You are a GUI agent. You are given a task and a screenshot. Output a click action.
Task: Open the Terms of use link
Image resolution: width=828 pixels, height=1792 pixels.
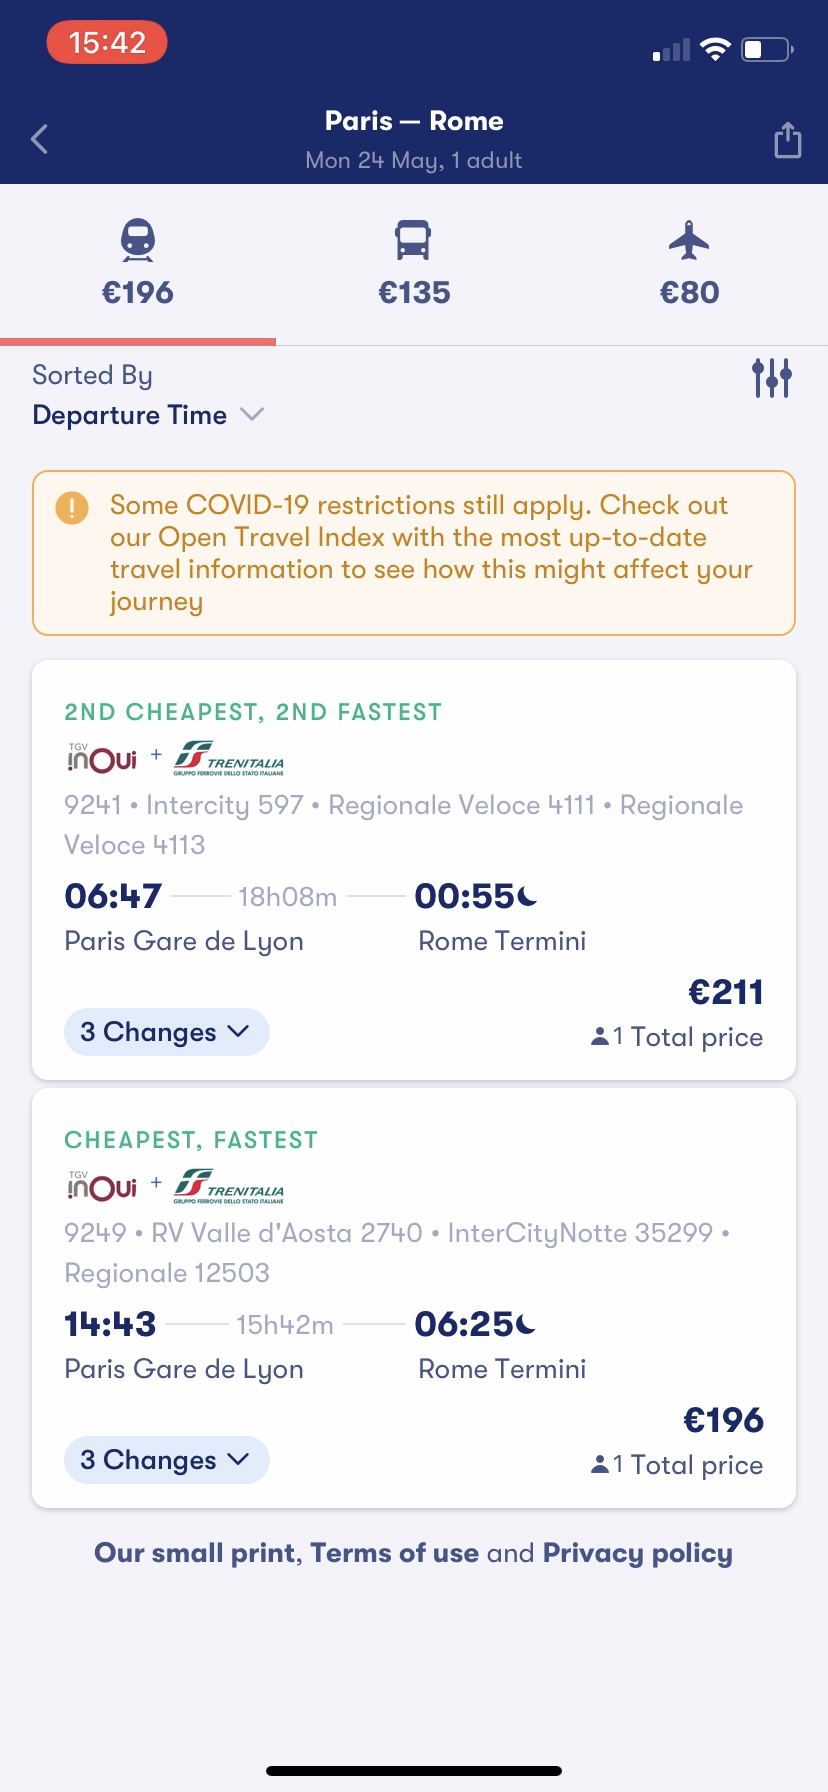point(394,1553)
